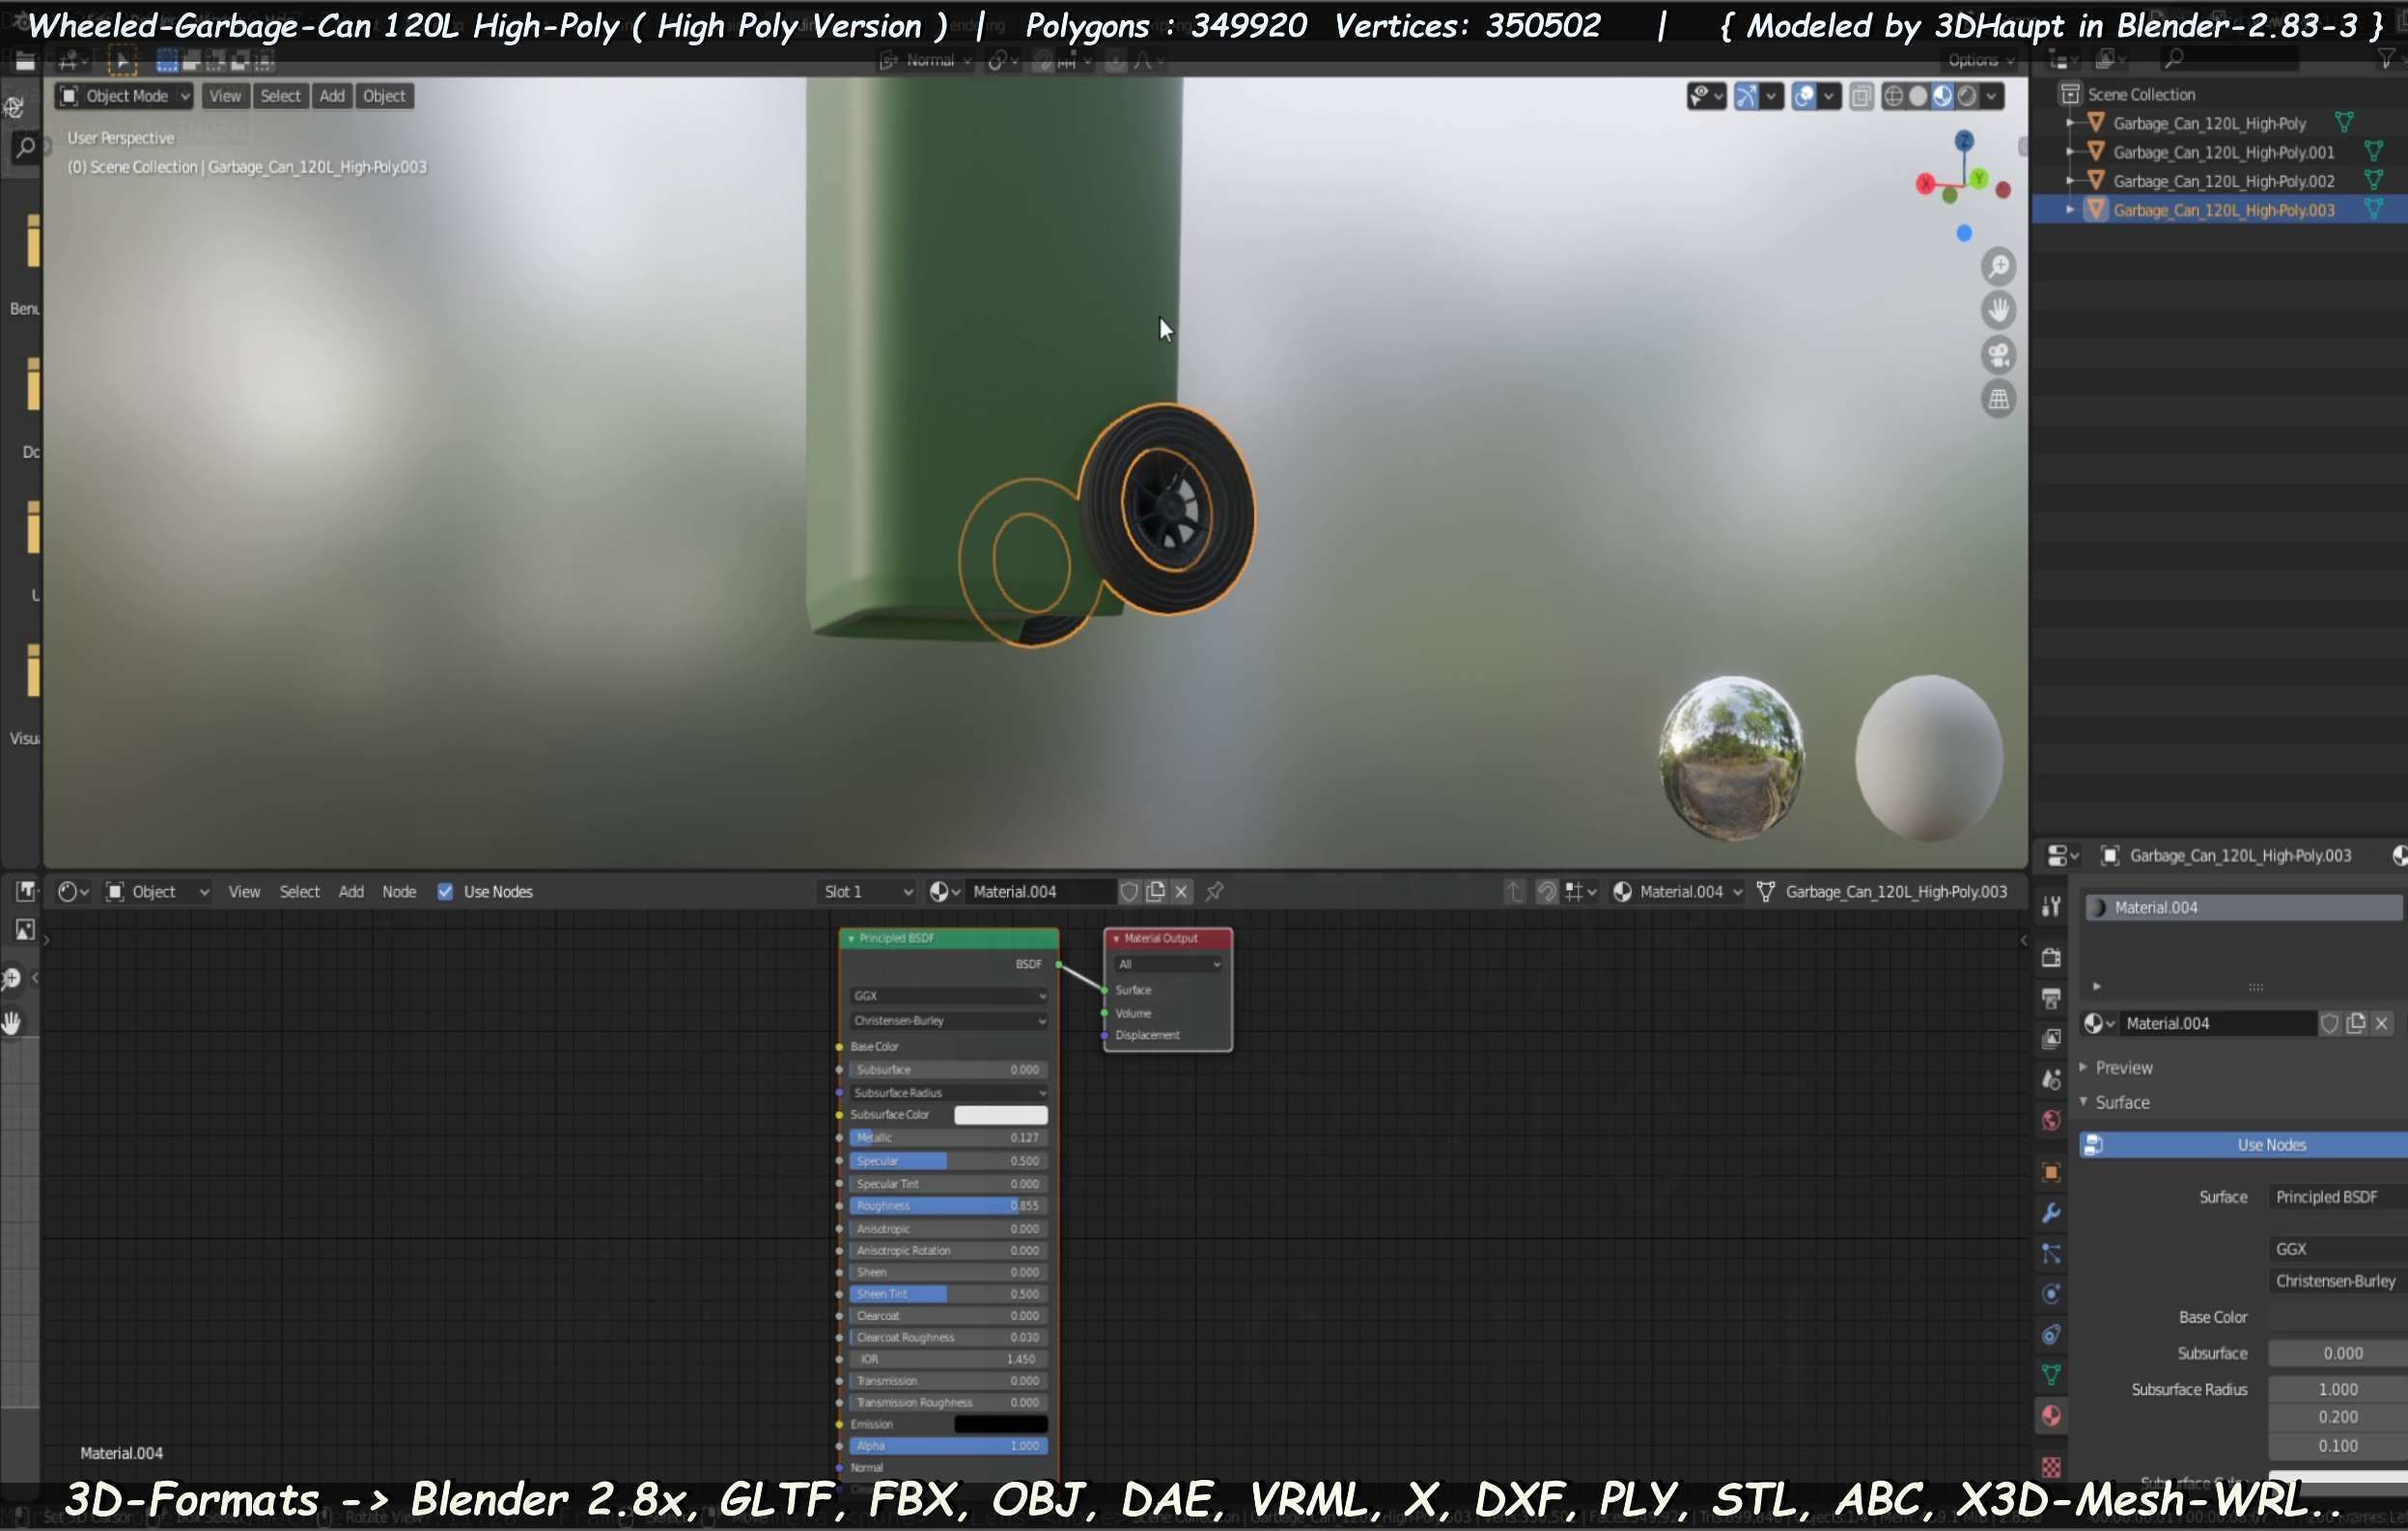
Task: Expand the Preview panel in material properties
Action: pyautogui.click(x=2123, y=1067)
